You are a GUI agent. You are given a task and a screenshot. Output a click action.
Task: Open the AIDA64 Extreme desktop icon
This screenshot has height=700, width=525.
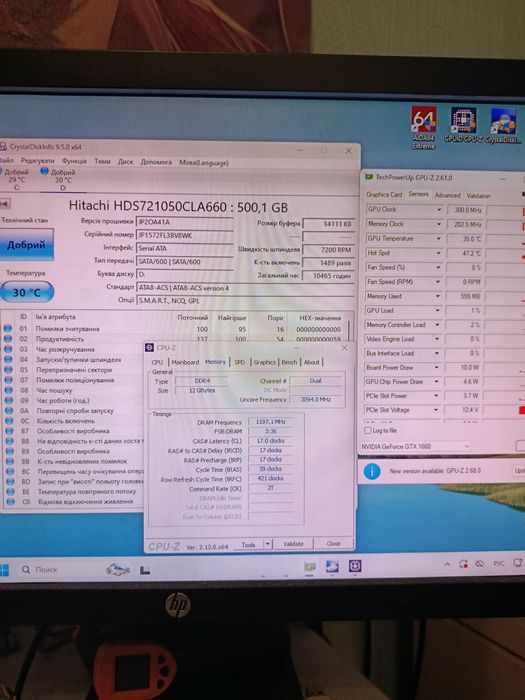424,126
